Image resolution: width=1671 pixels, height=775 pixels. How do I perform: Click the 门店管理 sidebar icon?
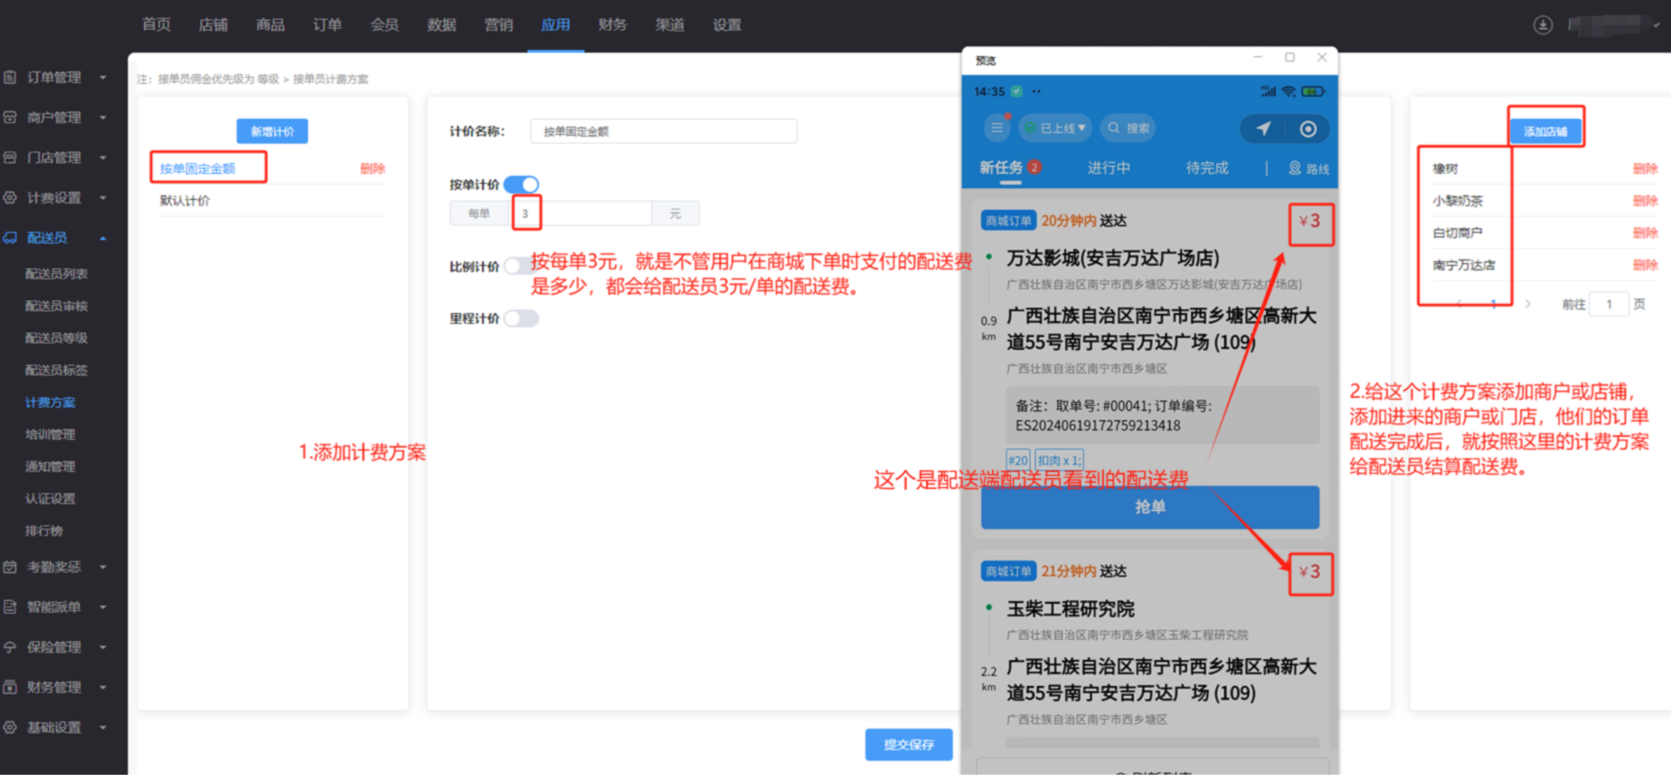pyautogui.click(x=10, y=157)
